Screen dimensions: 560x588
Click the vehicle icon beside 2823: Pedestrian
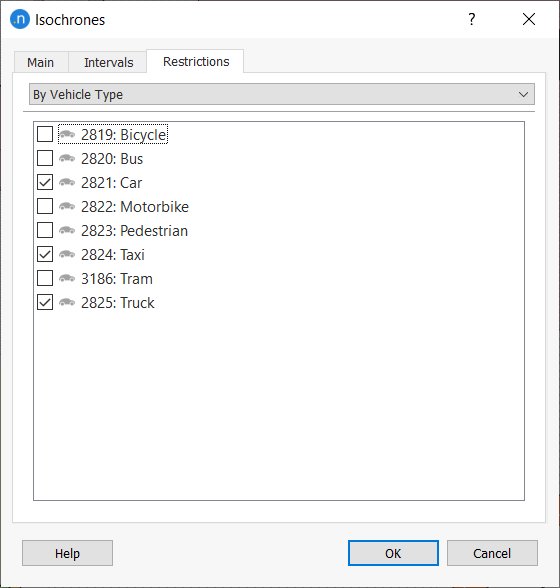[x=67, y=230]
